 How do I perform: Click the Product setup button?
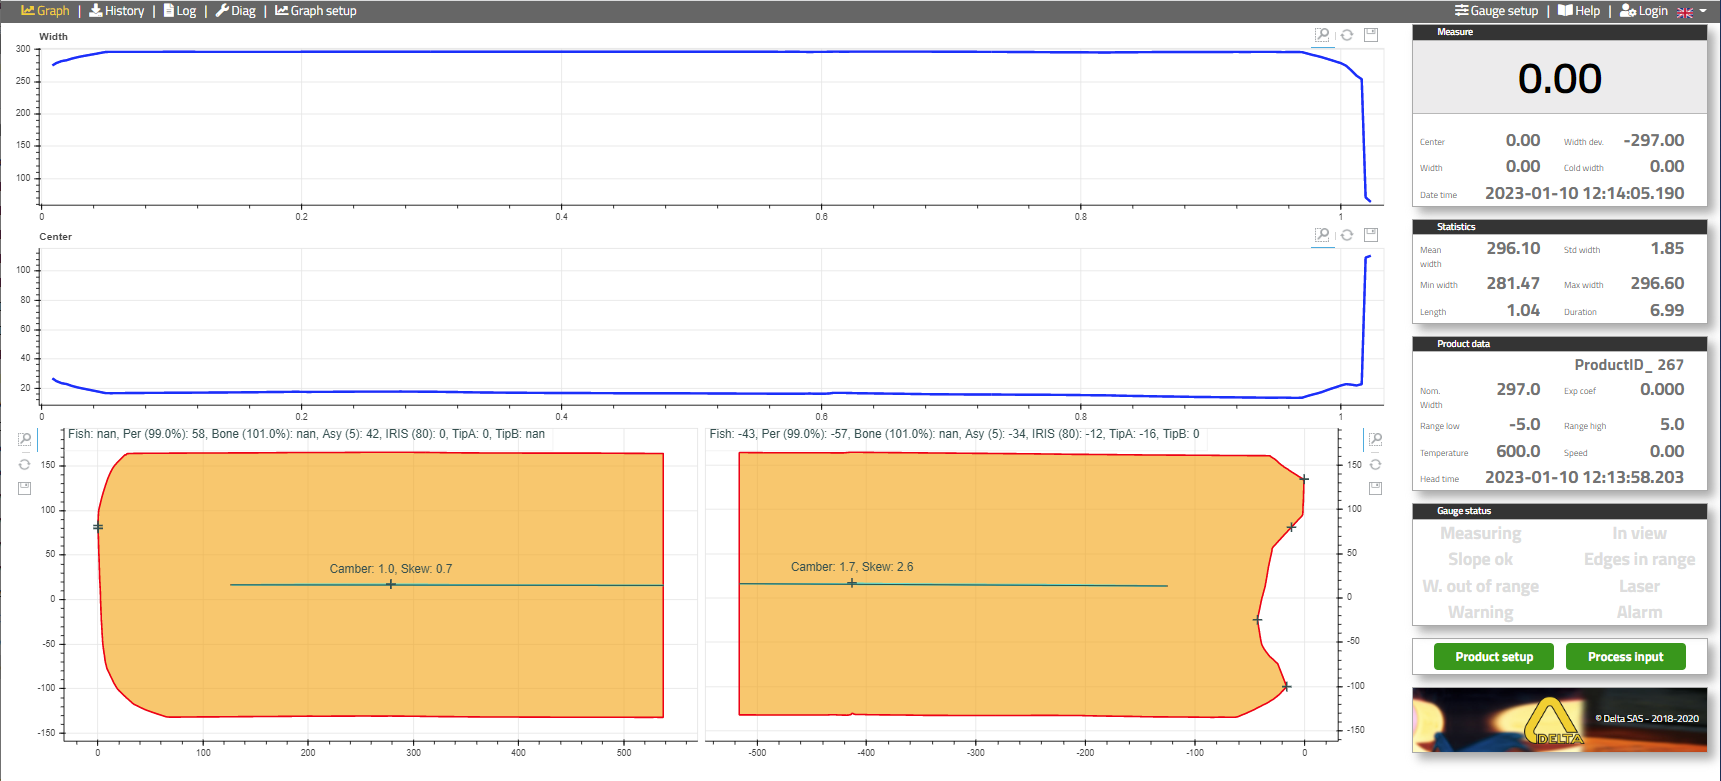coord(1493,657)
